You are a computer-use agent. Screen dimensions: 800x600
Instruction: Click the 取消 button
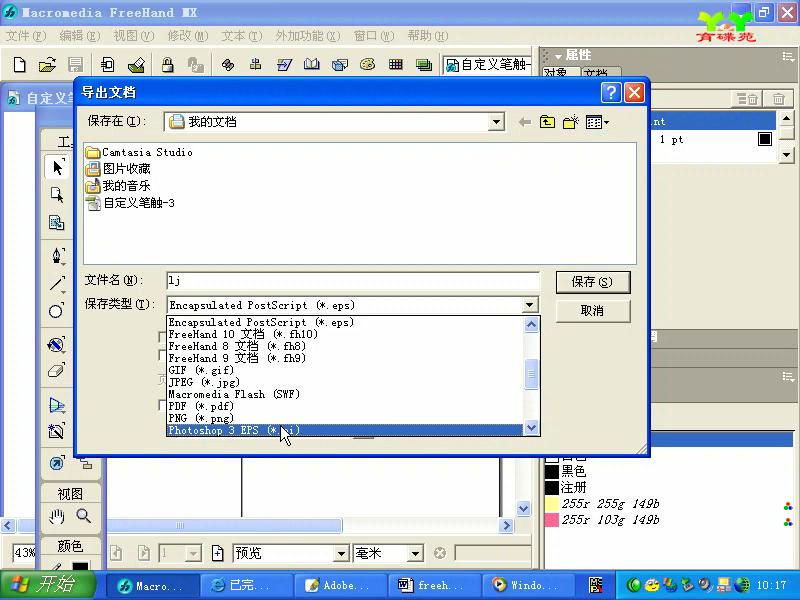(593, 311)
